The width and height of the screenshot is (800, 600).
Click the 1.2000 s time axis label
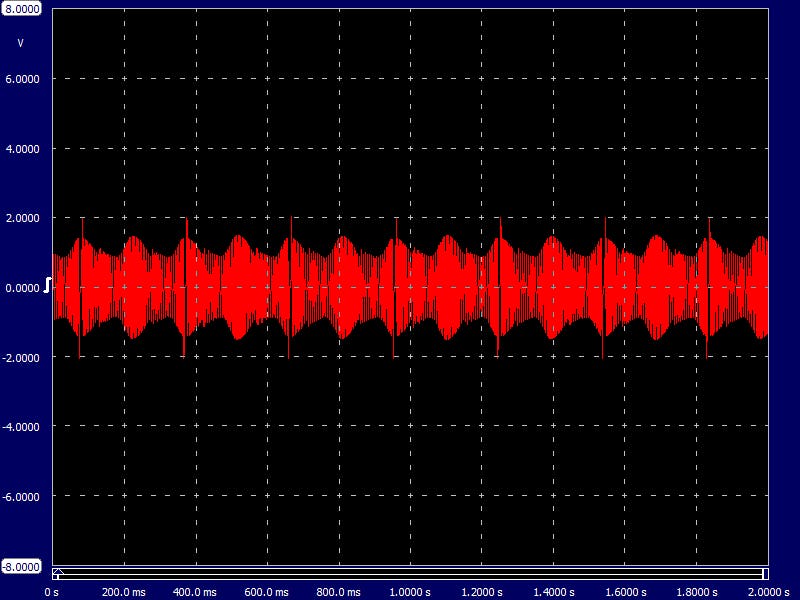coord(481,591)
